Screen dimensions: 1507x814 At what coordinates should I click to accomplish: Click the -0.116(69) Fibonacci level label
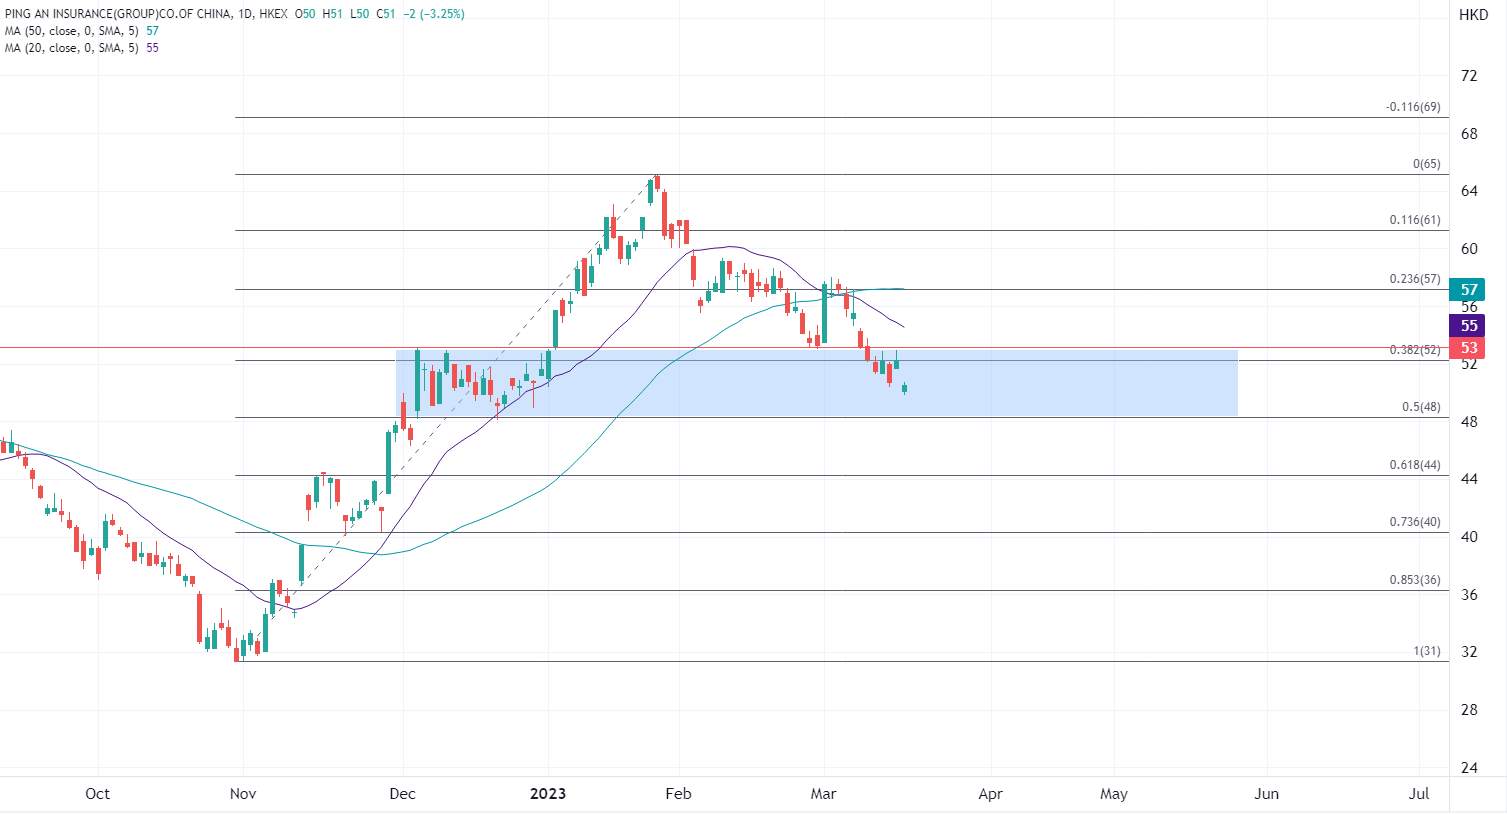tap(1413, 107)
